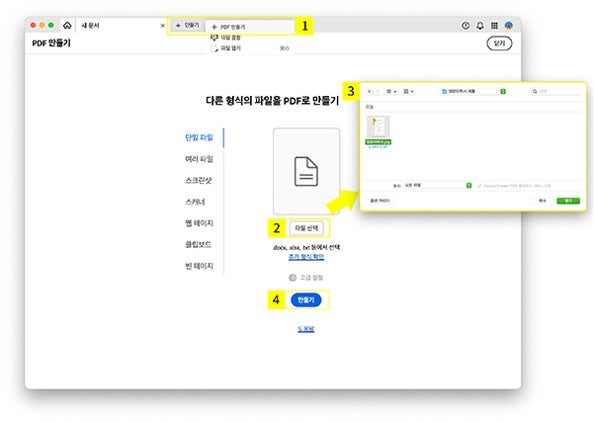Choose 파일 결합 from the create menu
Image resolution: width=594 pixels, height=422 pixels.
coord(250,38)
